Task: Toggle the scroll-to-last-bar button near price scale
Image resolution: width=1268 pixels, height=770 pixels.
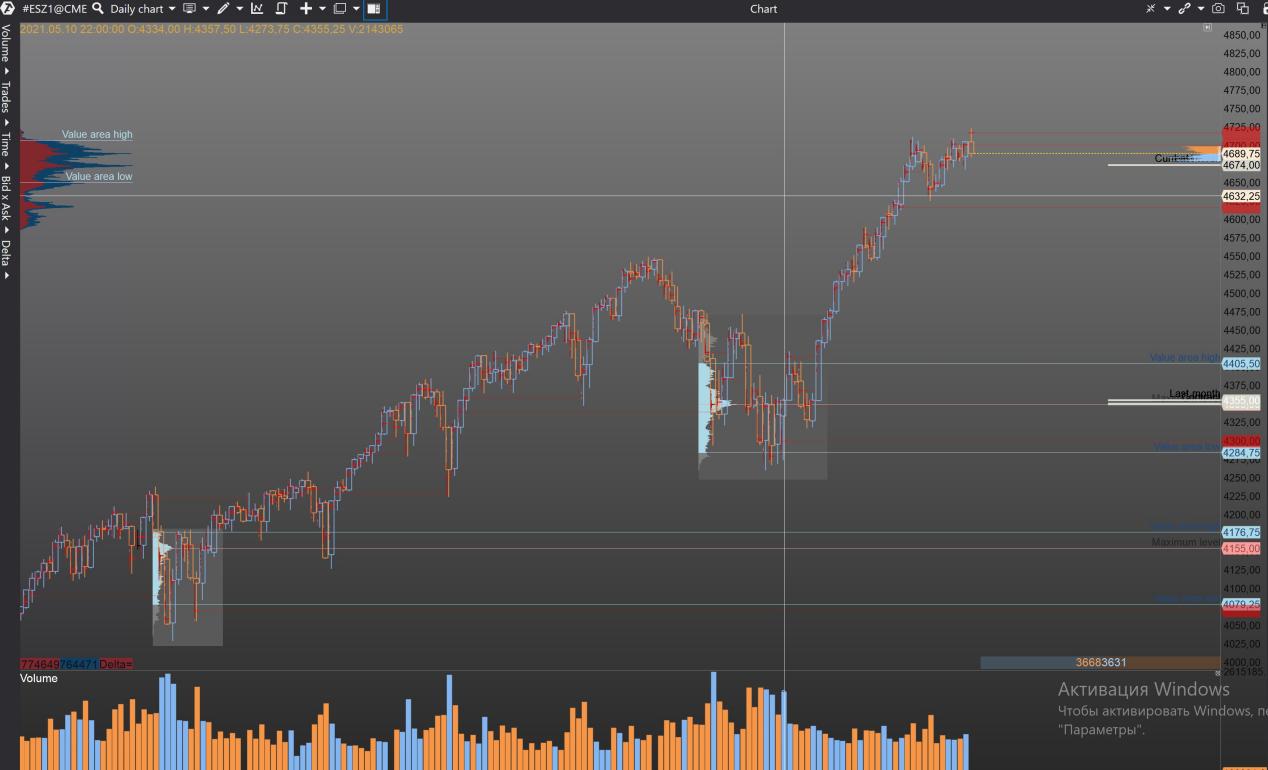Action: tap(1207, 28)
